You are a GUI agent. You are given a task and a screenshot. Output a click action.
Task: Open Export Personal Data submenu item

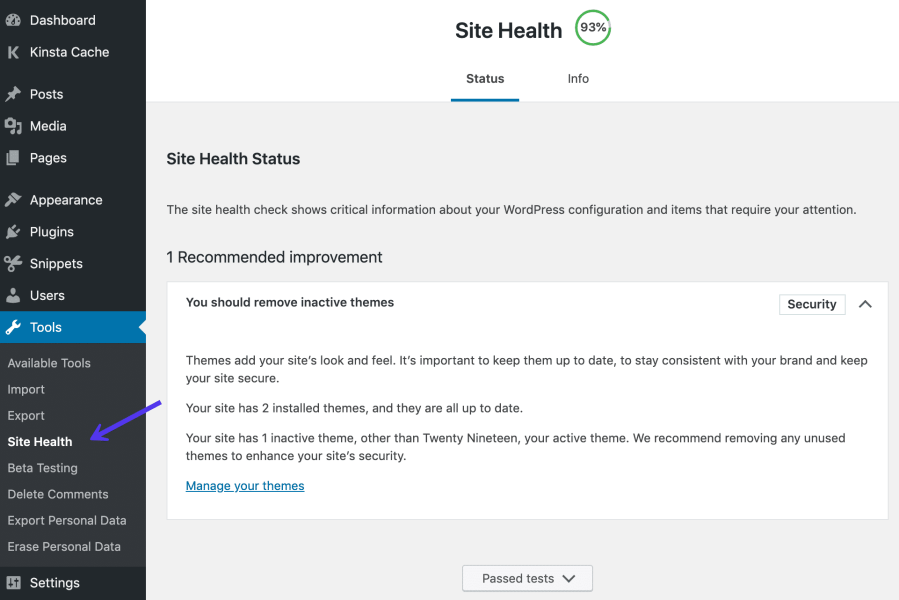[67, 520]
